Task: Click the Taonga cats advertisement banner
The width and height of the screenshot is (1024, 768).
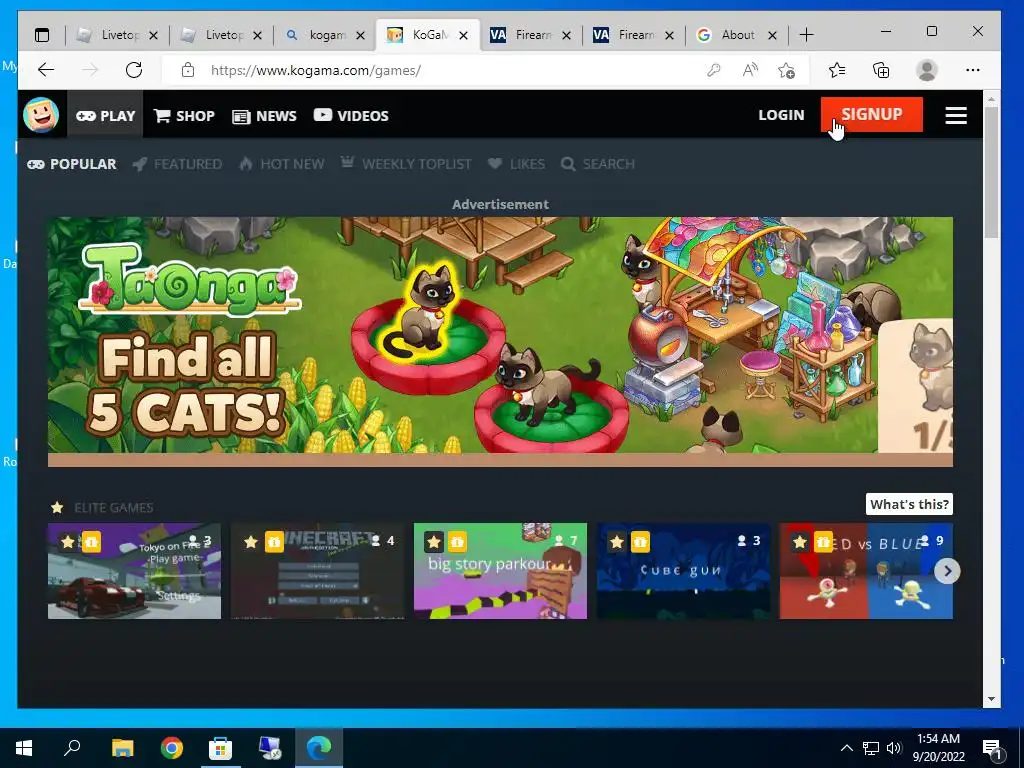Action: coord(500,342)
